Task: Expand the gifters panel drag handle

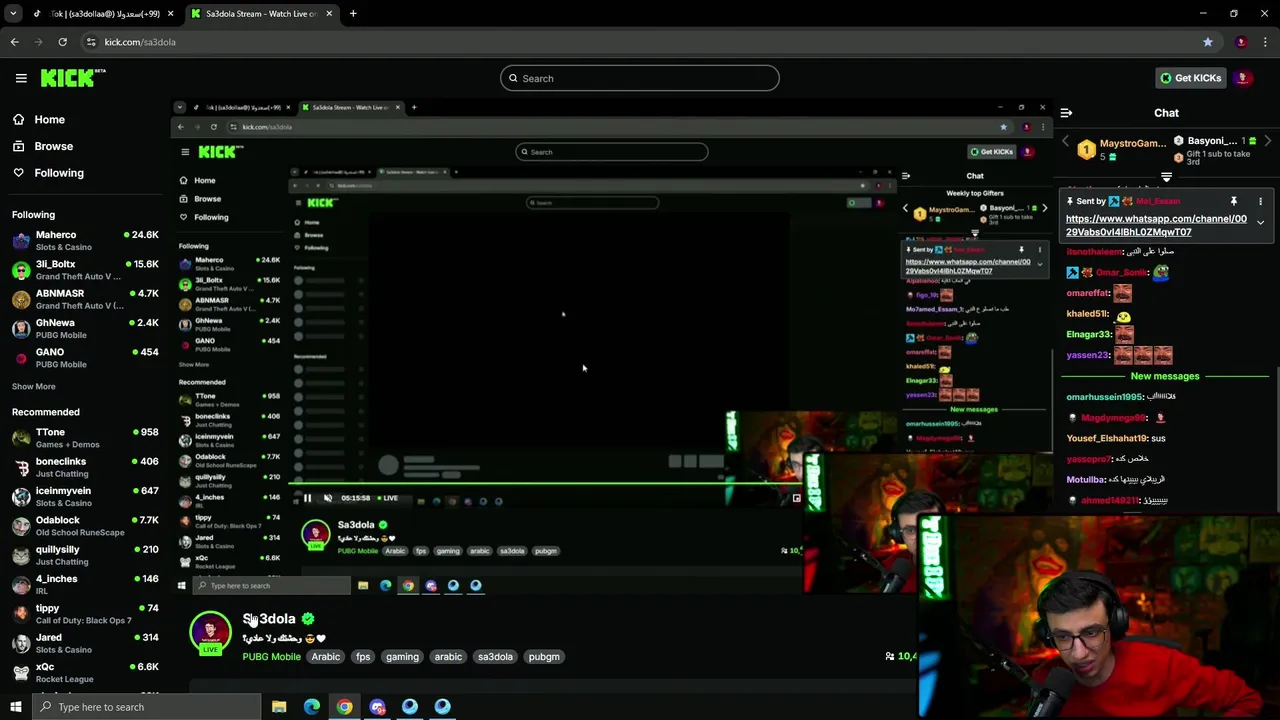Action: pos(1166,177)
